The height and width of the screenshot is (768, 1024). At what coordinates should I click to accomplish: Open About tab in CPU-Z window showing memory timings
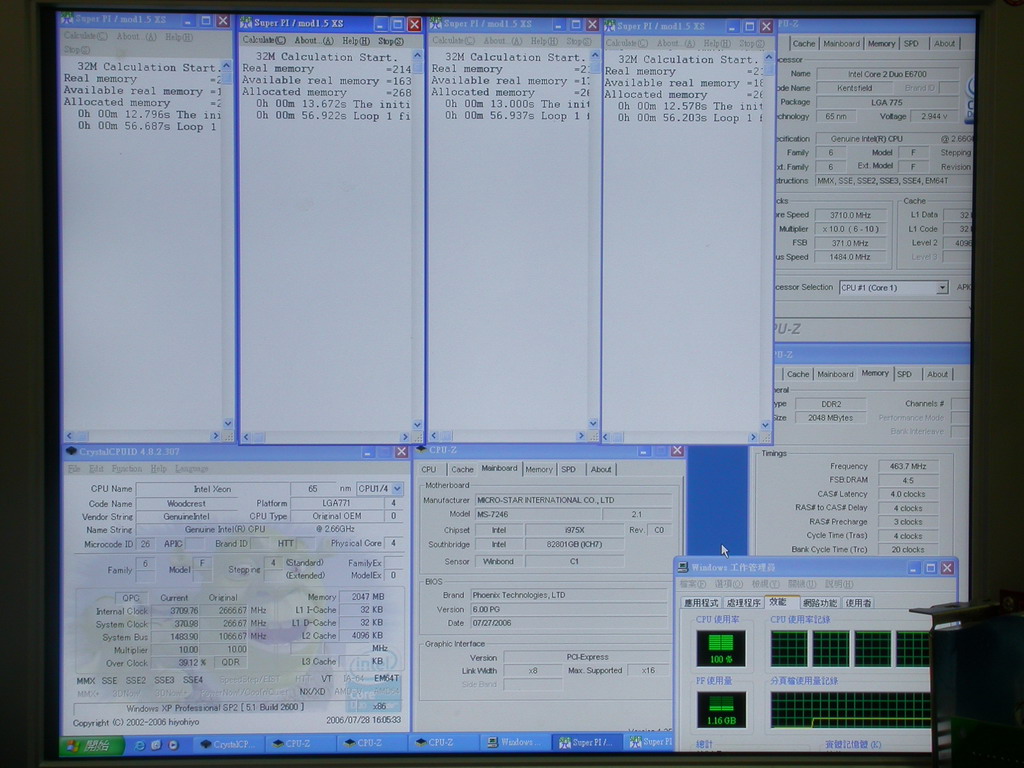[x=937, y=374]
